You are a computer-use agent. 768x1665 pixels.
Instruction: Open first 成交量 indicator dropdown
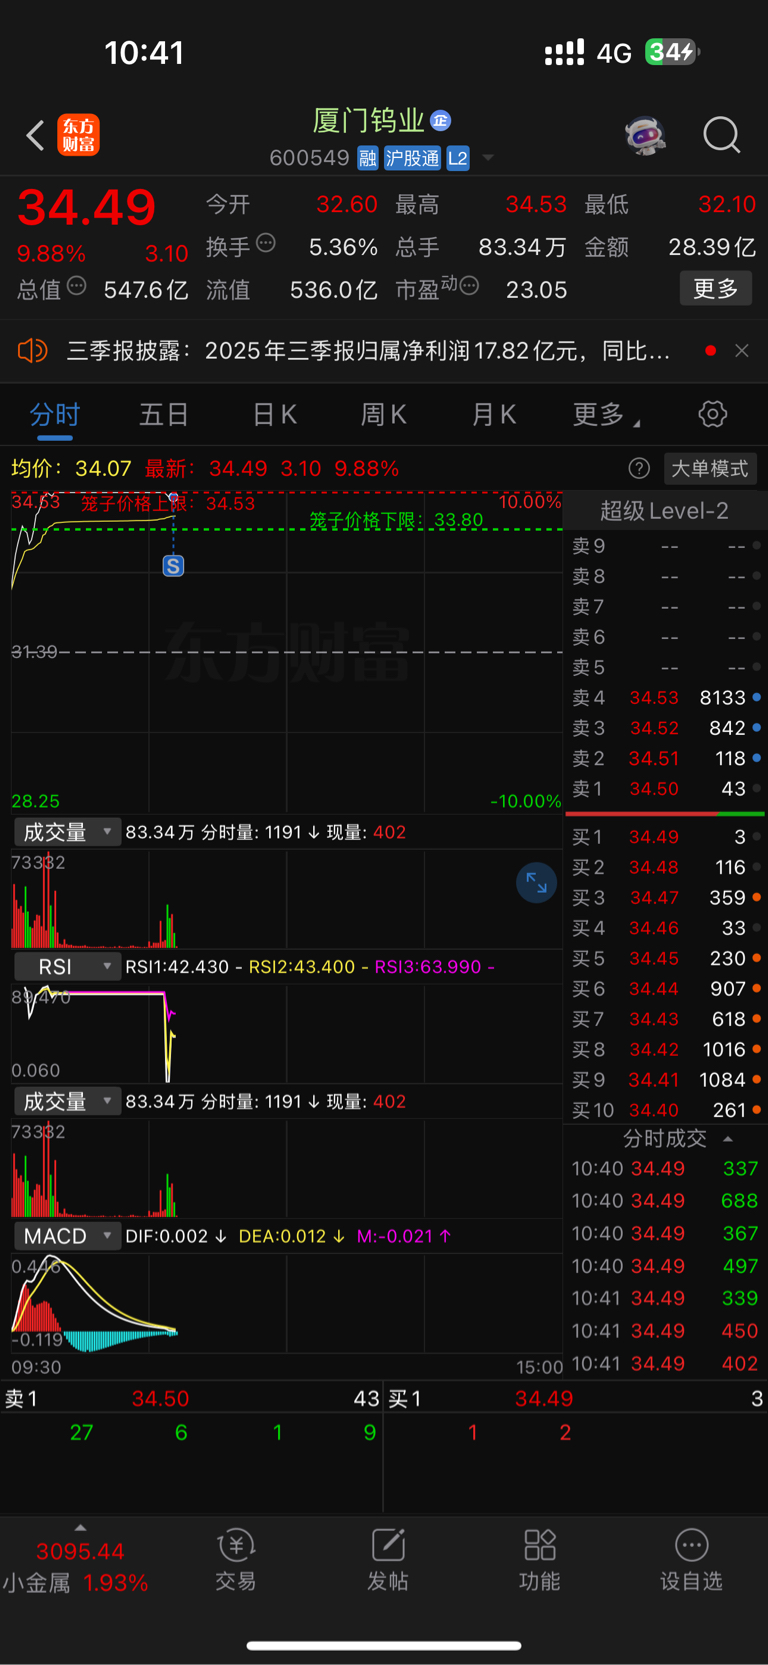point(66,832)
